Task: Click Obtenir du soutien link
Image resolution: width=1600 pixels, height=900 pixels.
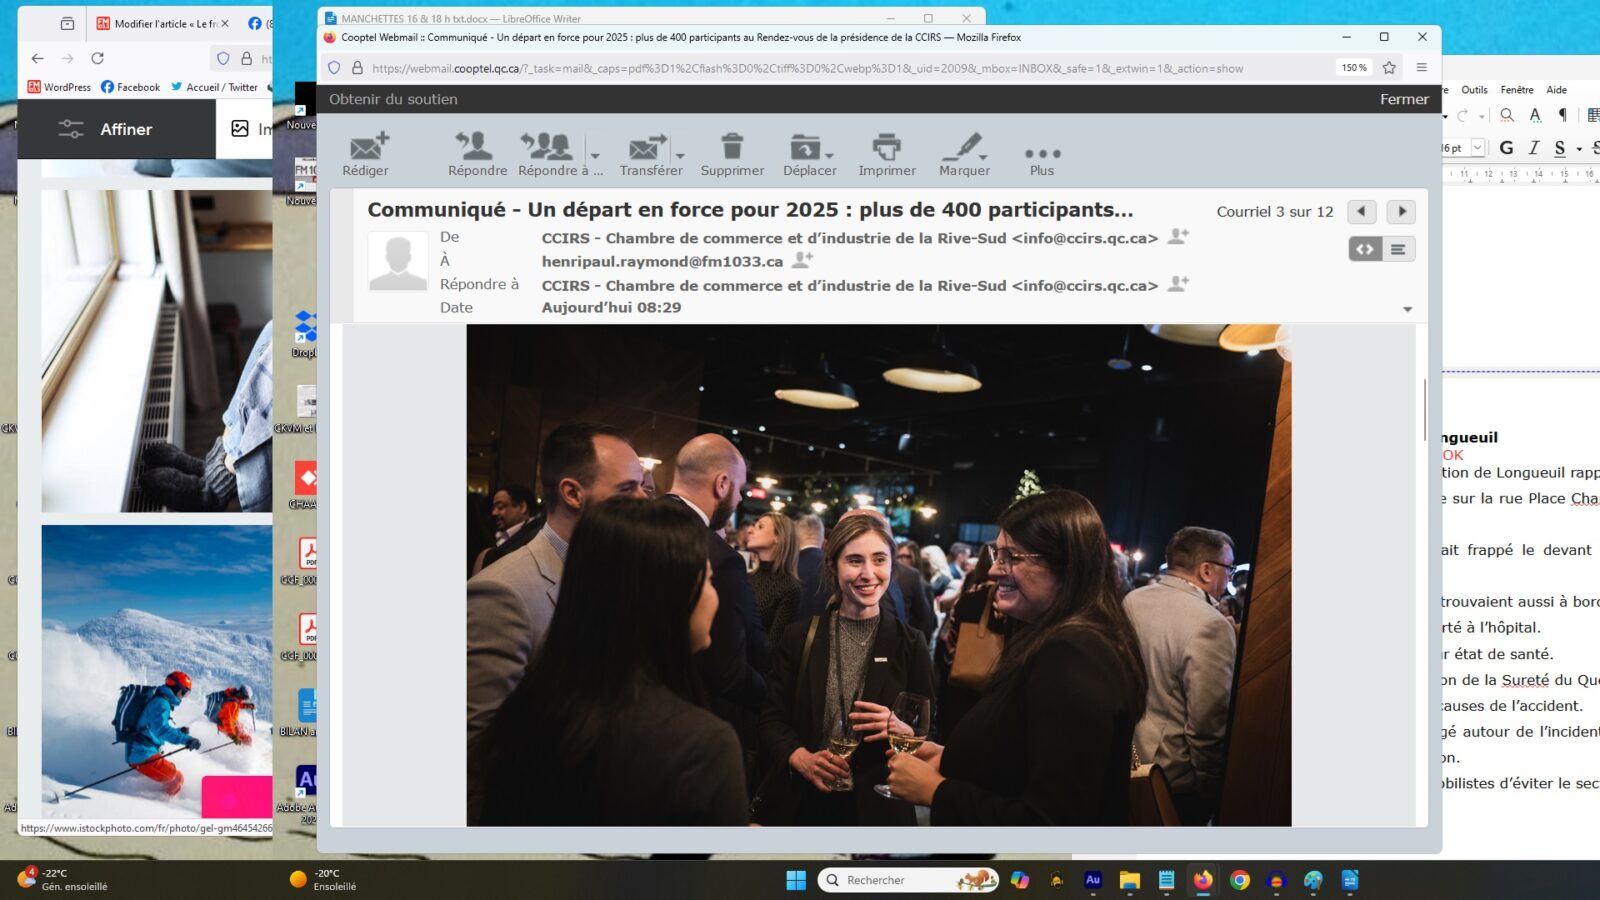Action: coord(393,99)
